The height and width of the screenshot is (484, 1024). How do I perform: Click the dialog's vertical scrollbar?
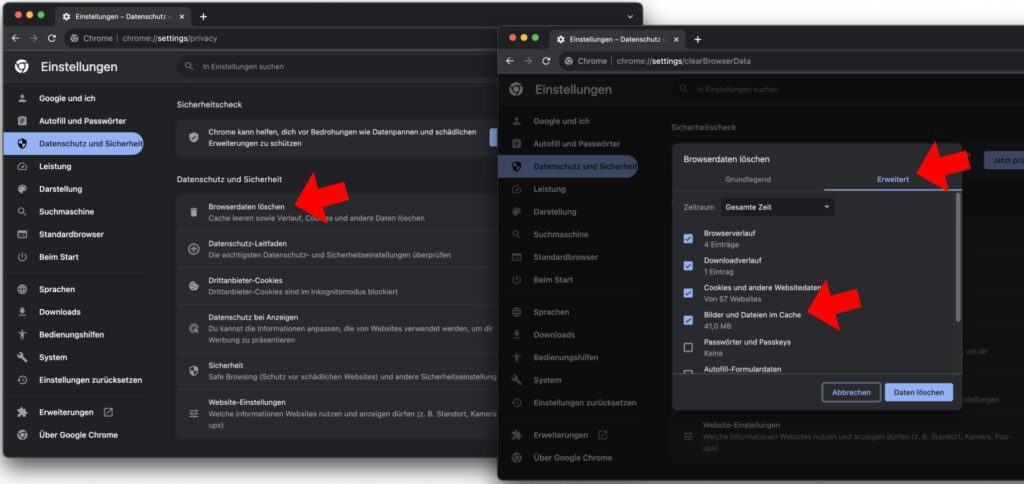point(958,257)
